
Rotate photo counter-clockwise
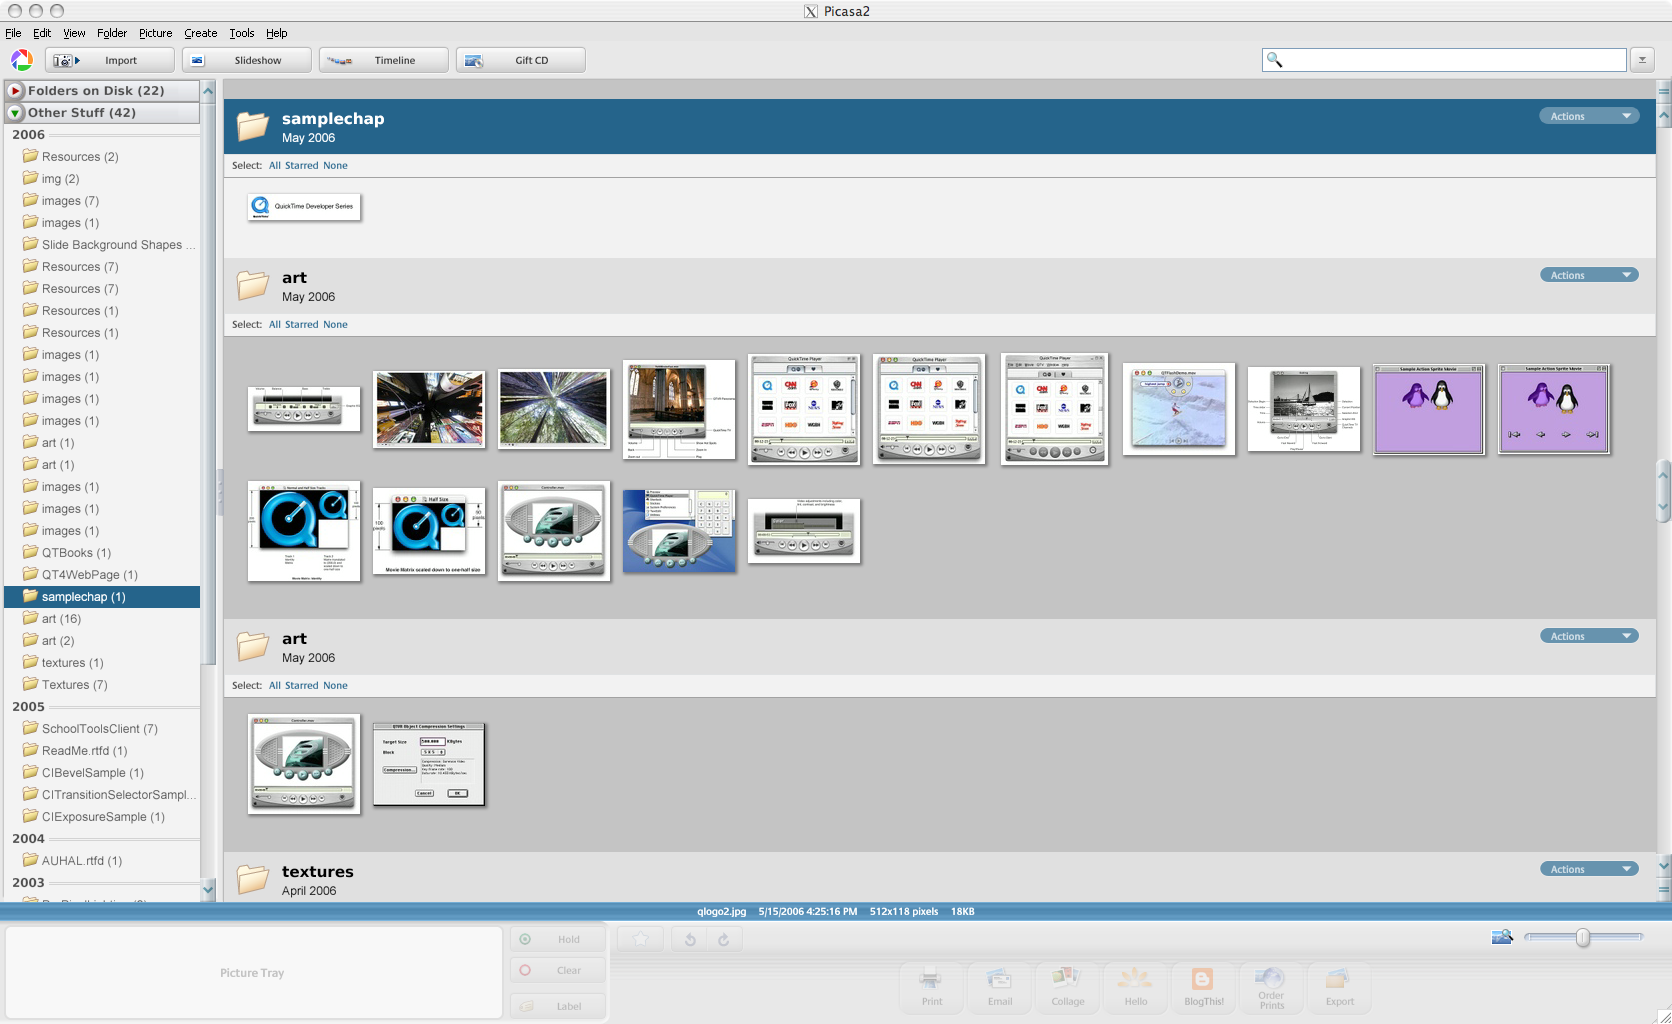tap(688, 938)
